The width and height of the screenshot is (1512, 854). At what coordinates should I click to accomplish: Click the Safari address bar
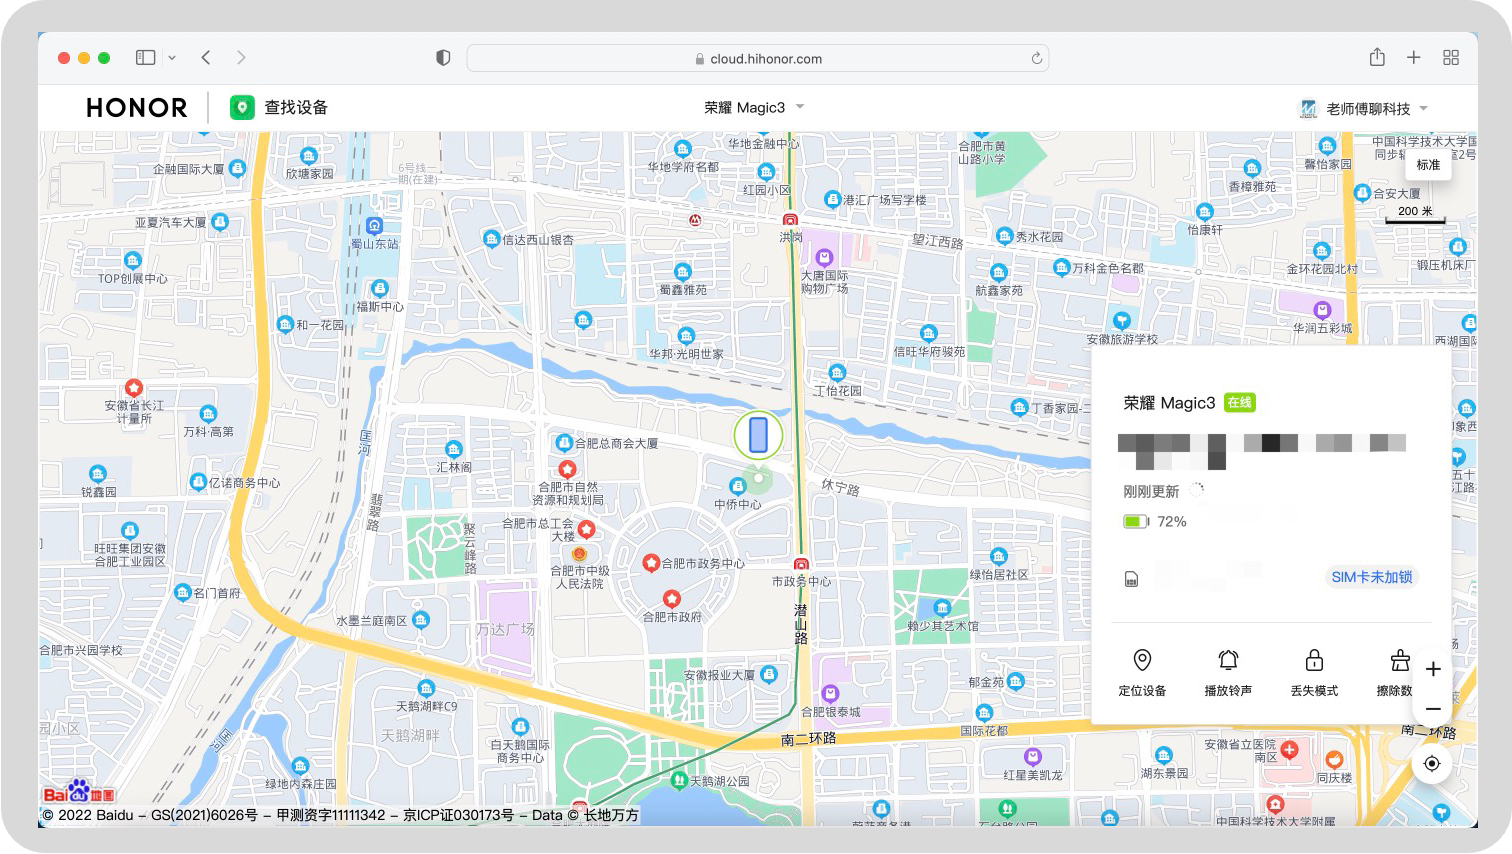click(758, 58)
